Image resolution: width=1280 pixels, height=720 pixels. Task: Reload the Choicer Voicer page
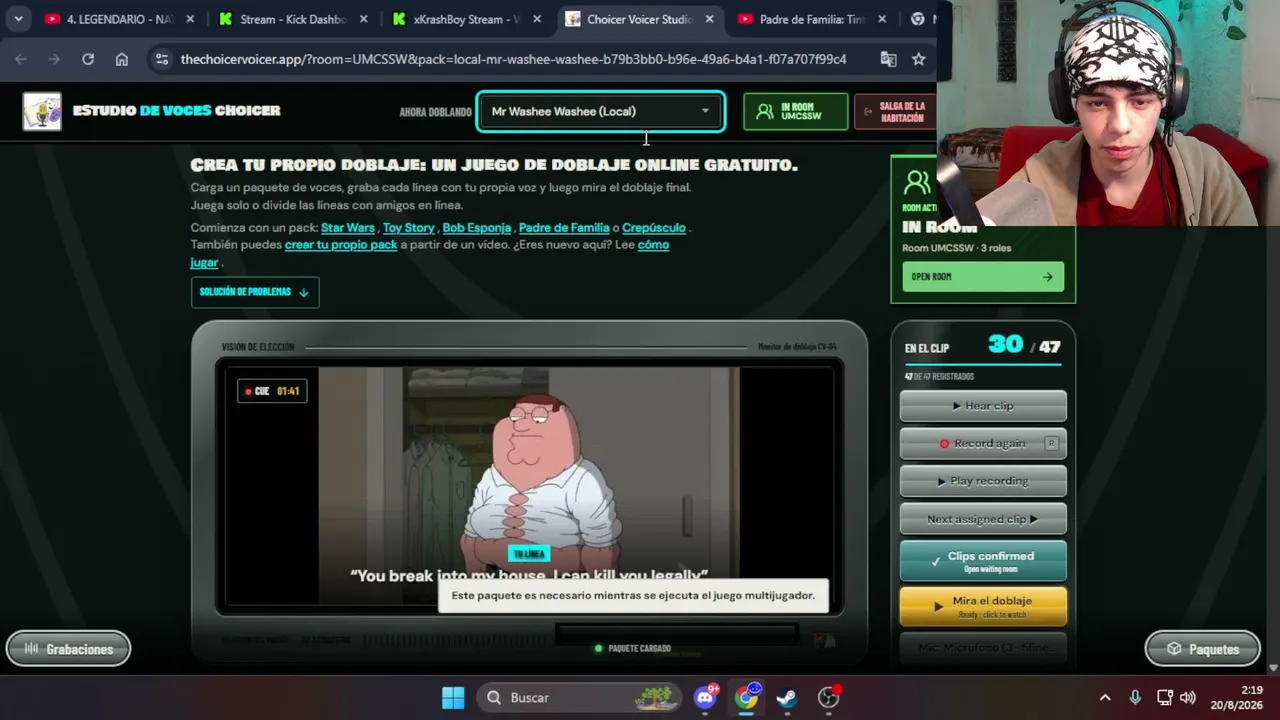point(88,59)
